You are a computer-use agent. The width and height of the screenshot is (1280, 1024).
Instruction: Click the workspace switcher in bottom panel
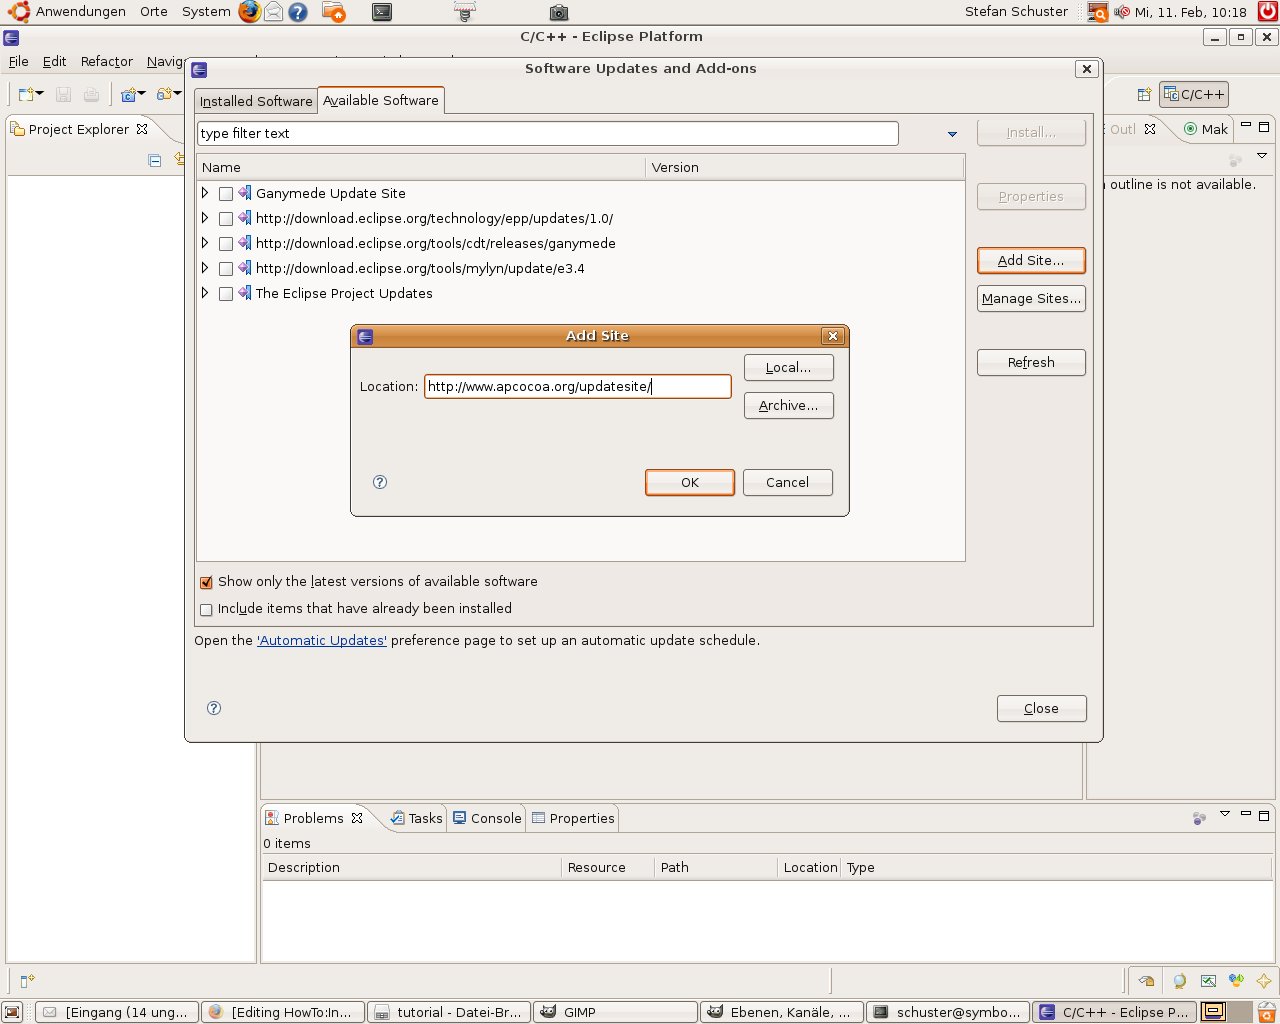pos(1227,1012)
